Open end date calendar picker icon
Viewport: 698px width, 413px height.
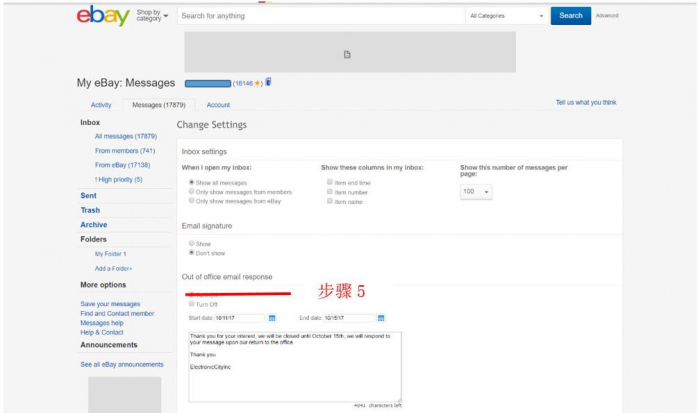381,318
